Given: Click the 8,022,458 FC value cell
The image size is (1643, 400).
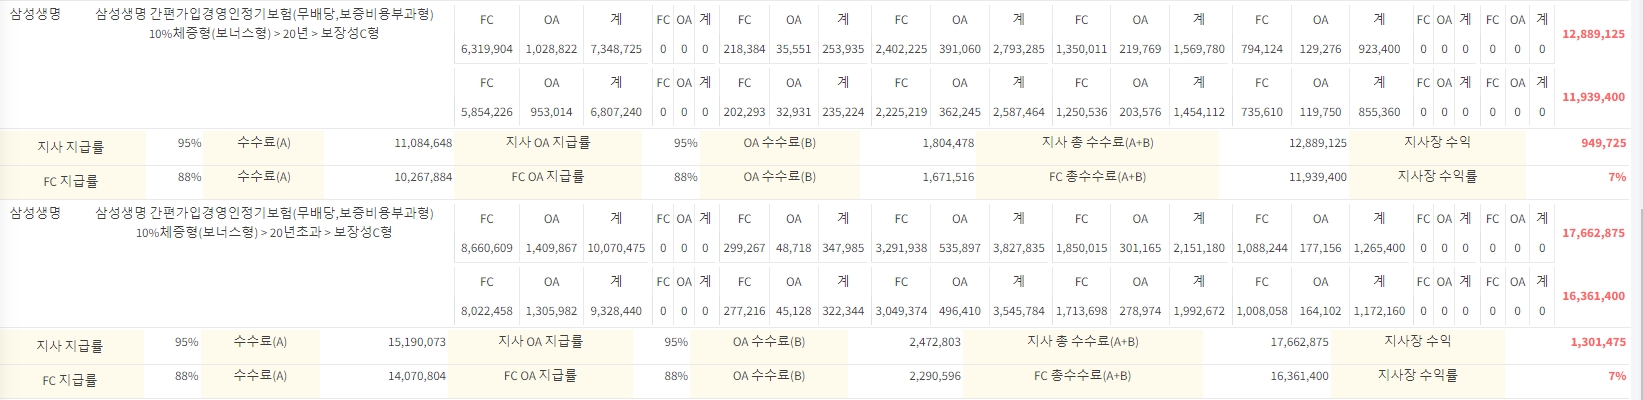Looking at the screenshot, I should pyautogui.click(x=487, y=312).
